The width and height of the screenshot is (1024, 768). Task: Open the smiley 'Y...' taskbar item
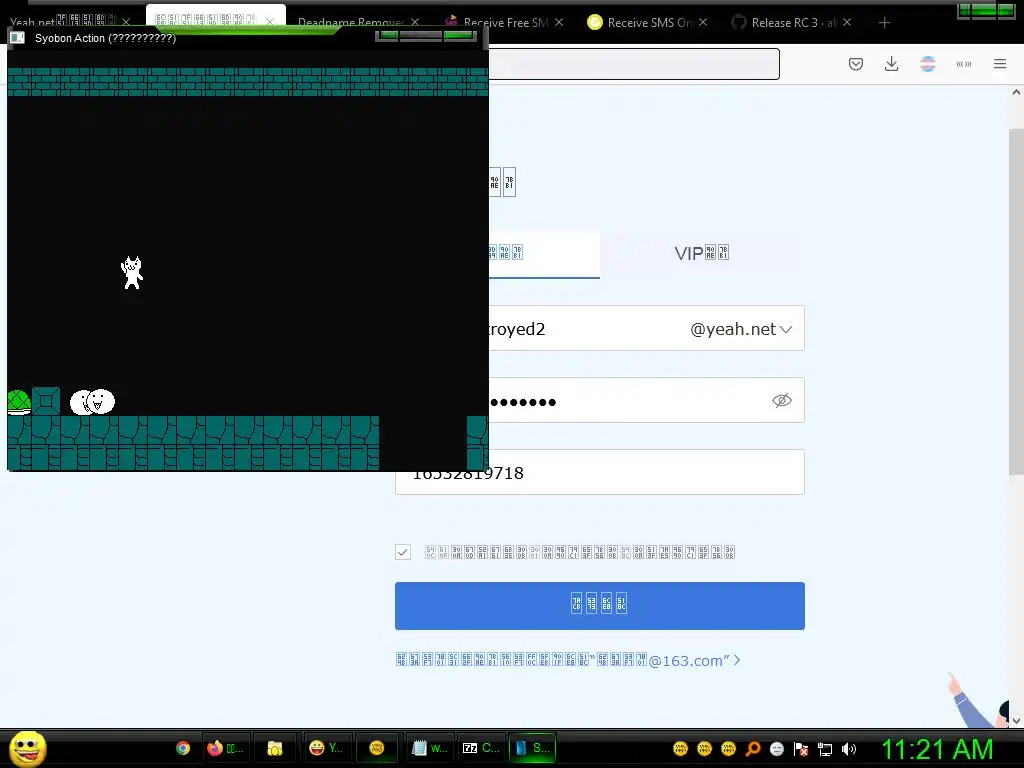[x=326, y=748]
